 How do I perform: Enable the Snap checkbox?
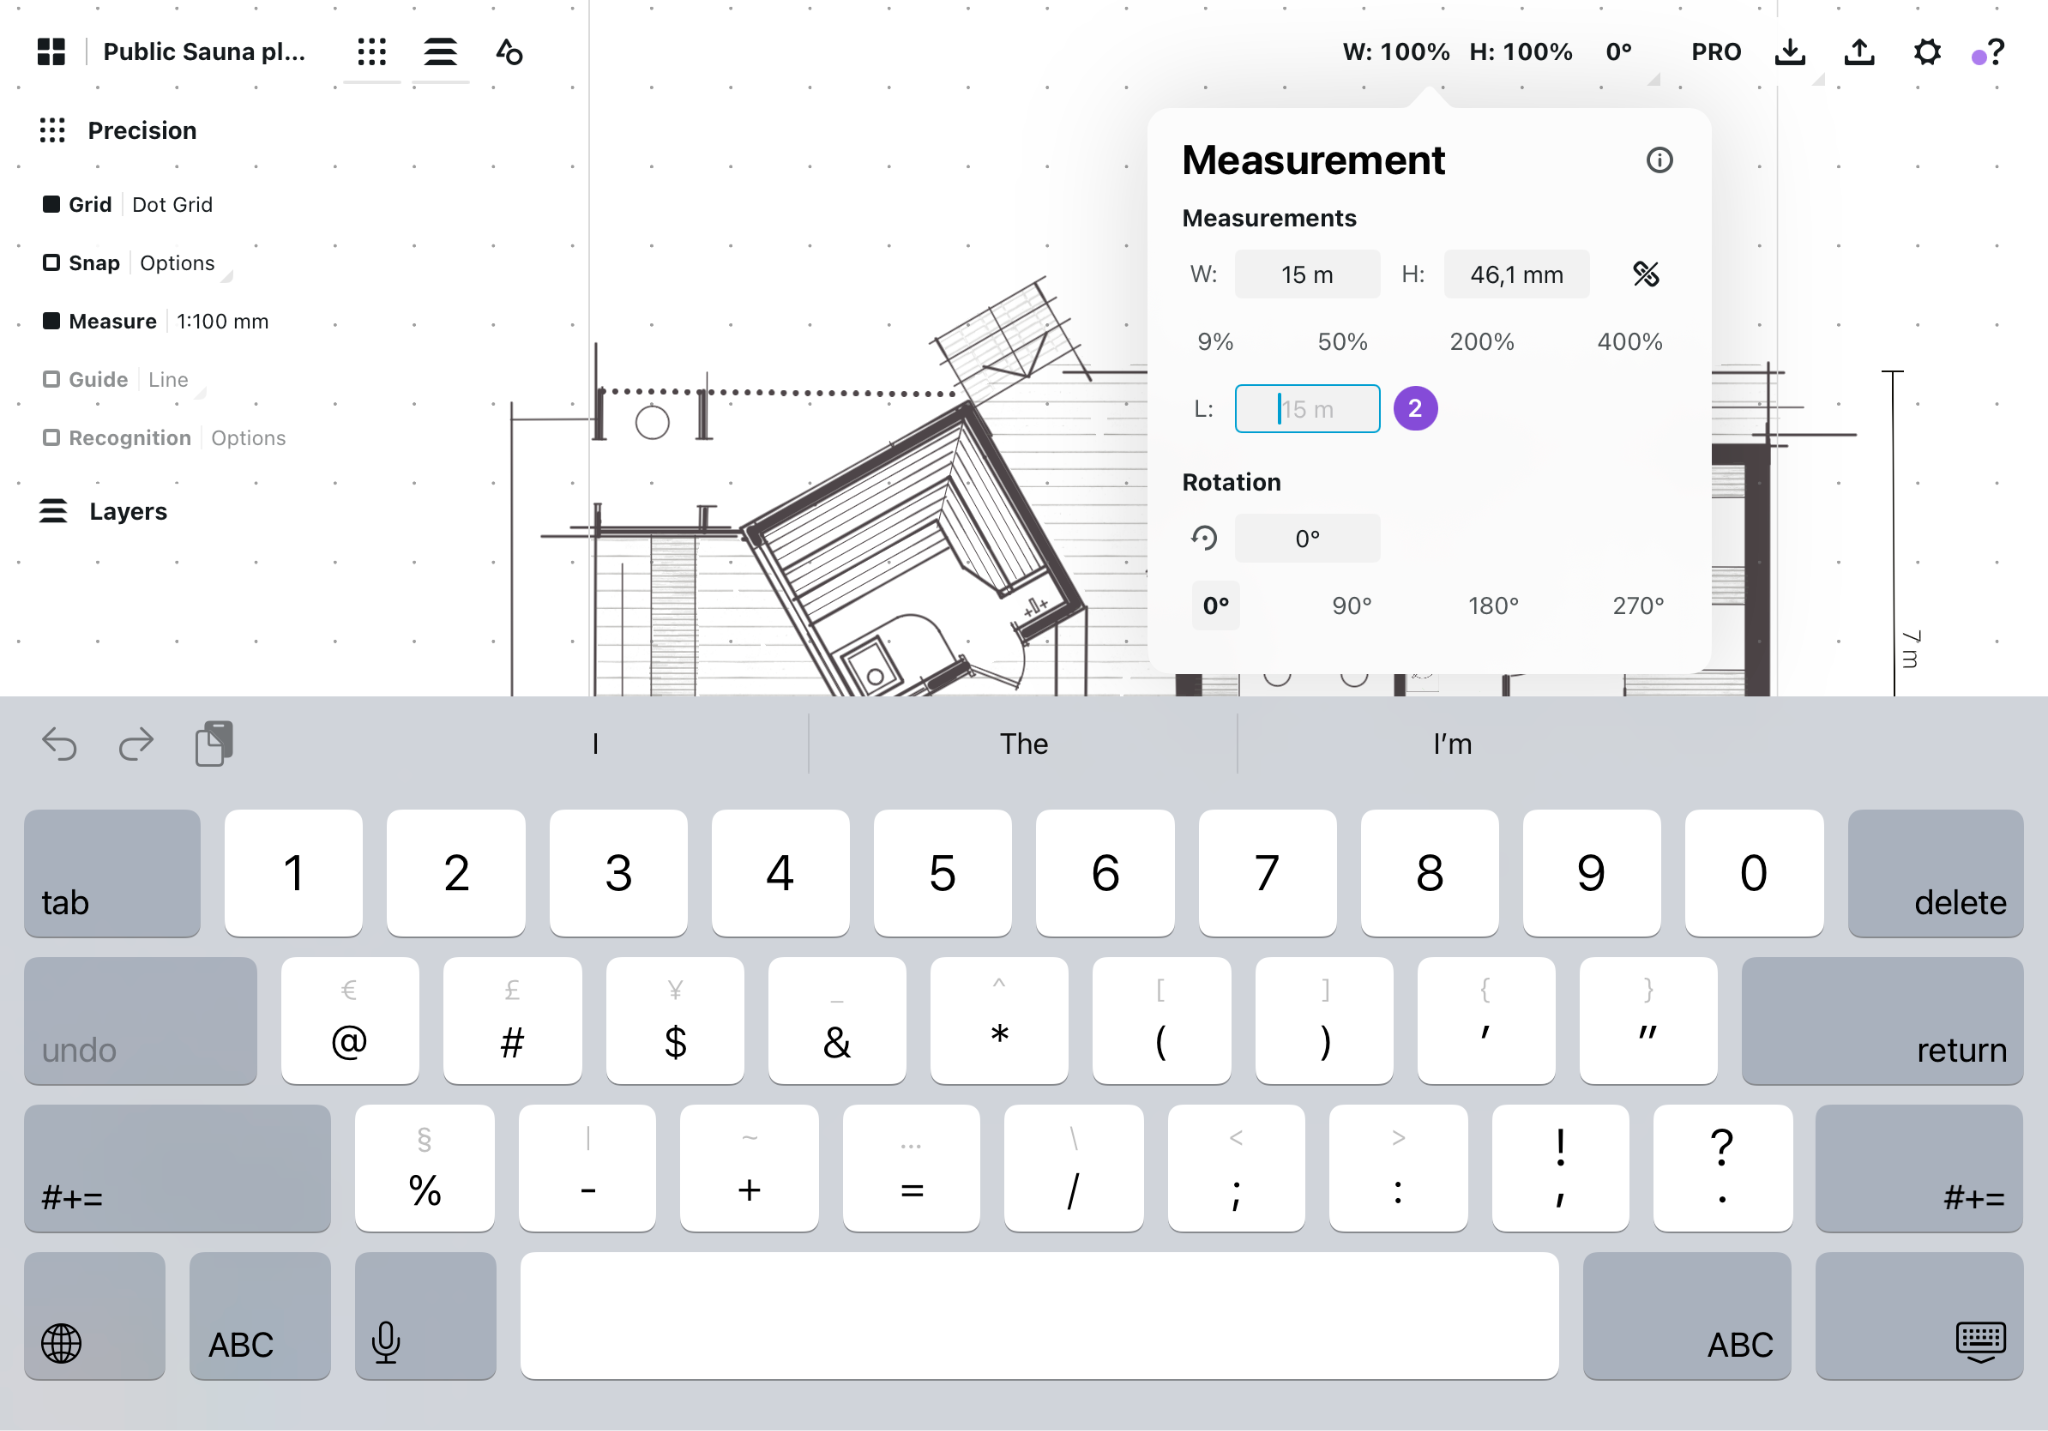(51, 263)
